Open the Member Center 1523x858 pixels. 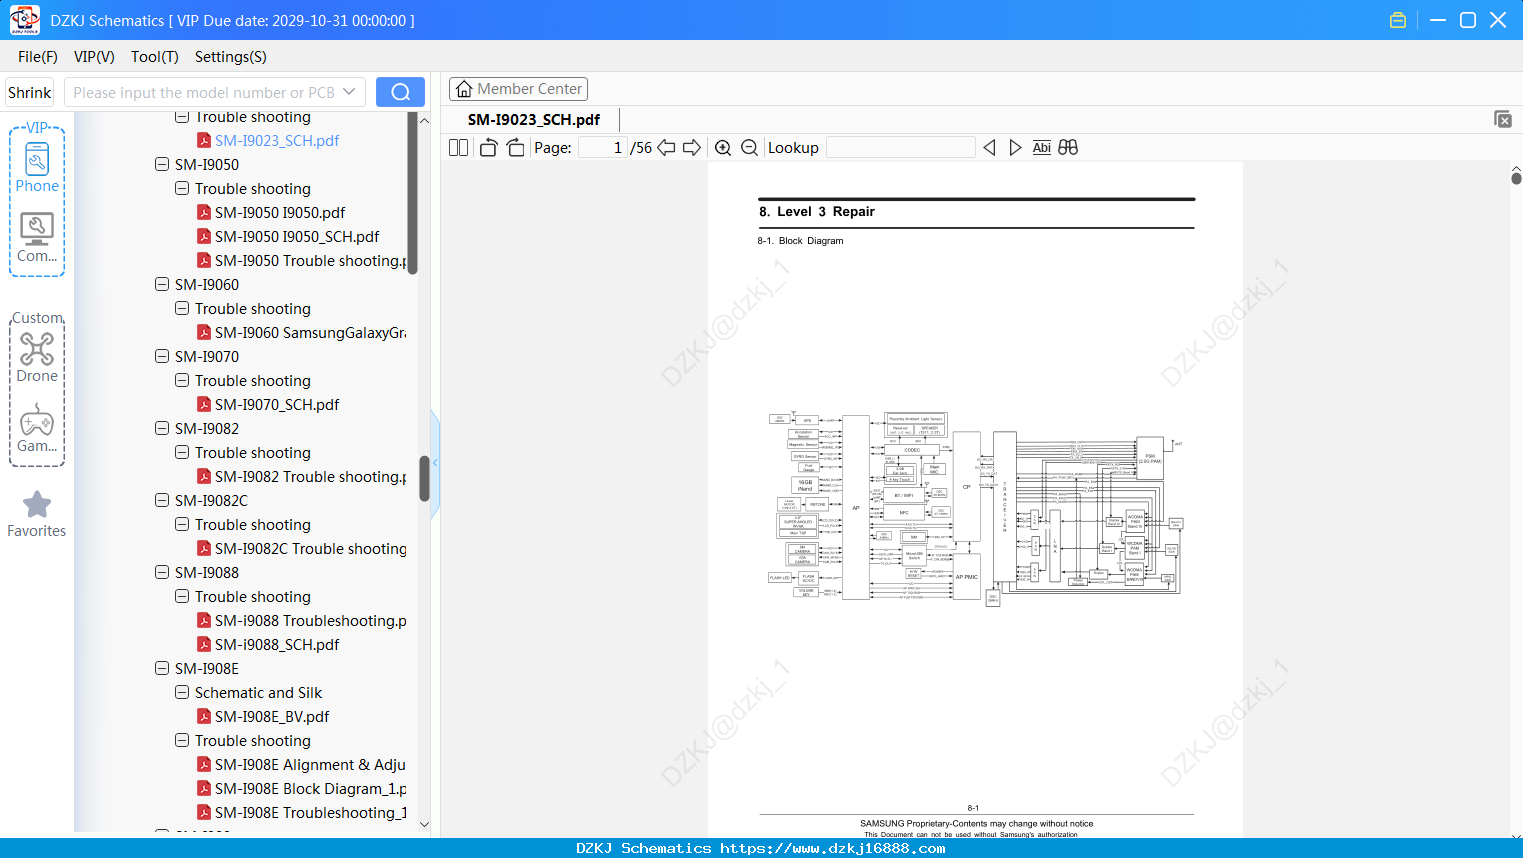518,89
